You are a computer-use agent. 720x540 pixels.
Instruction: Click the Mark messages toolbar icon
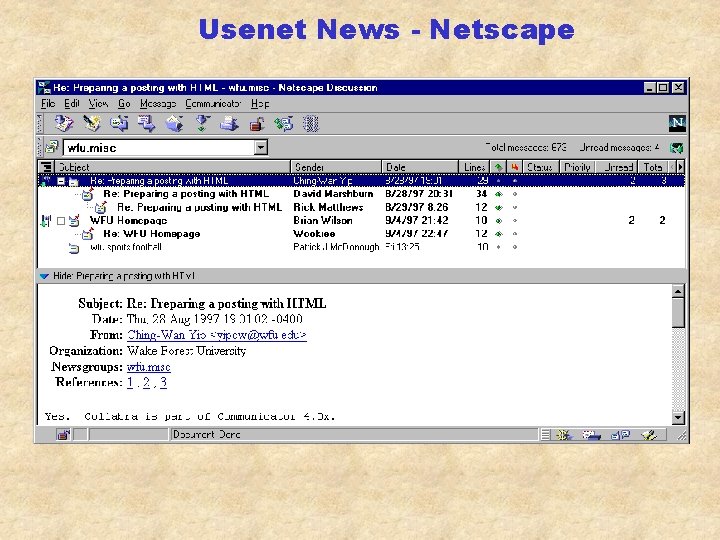[284, 124]
